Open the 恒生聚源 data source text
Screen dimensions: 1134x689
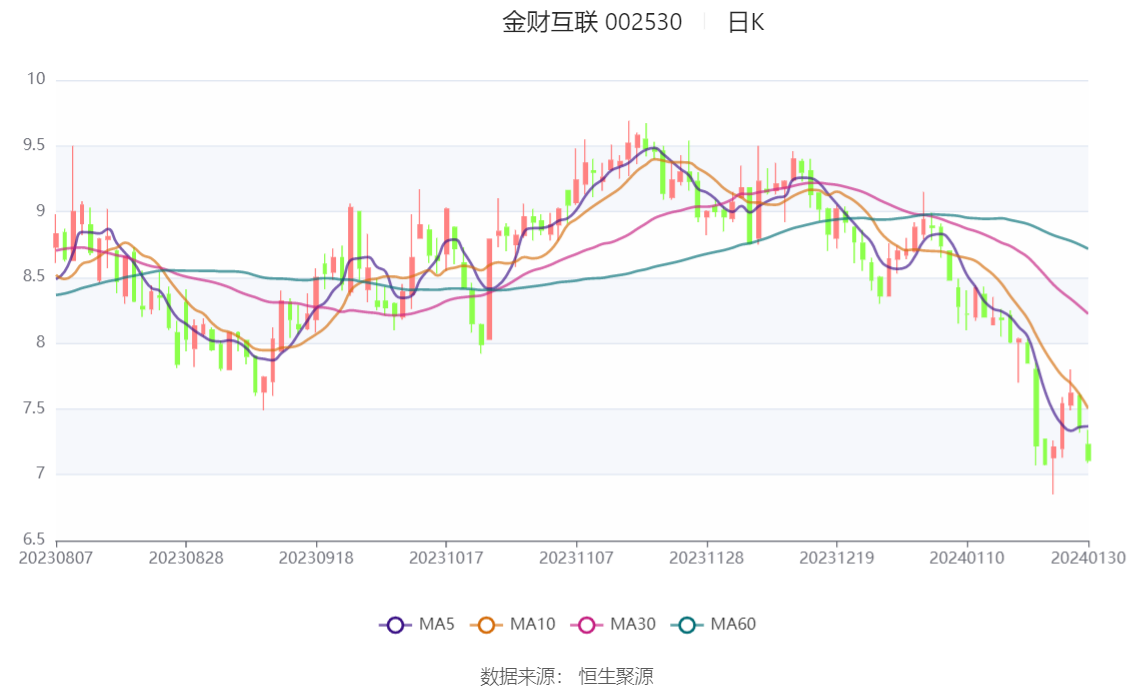click(x=616, y=677)
